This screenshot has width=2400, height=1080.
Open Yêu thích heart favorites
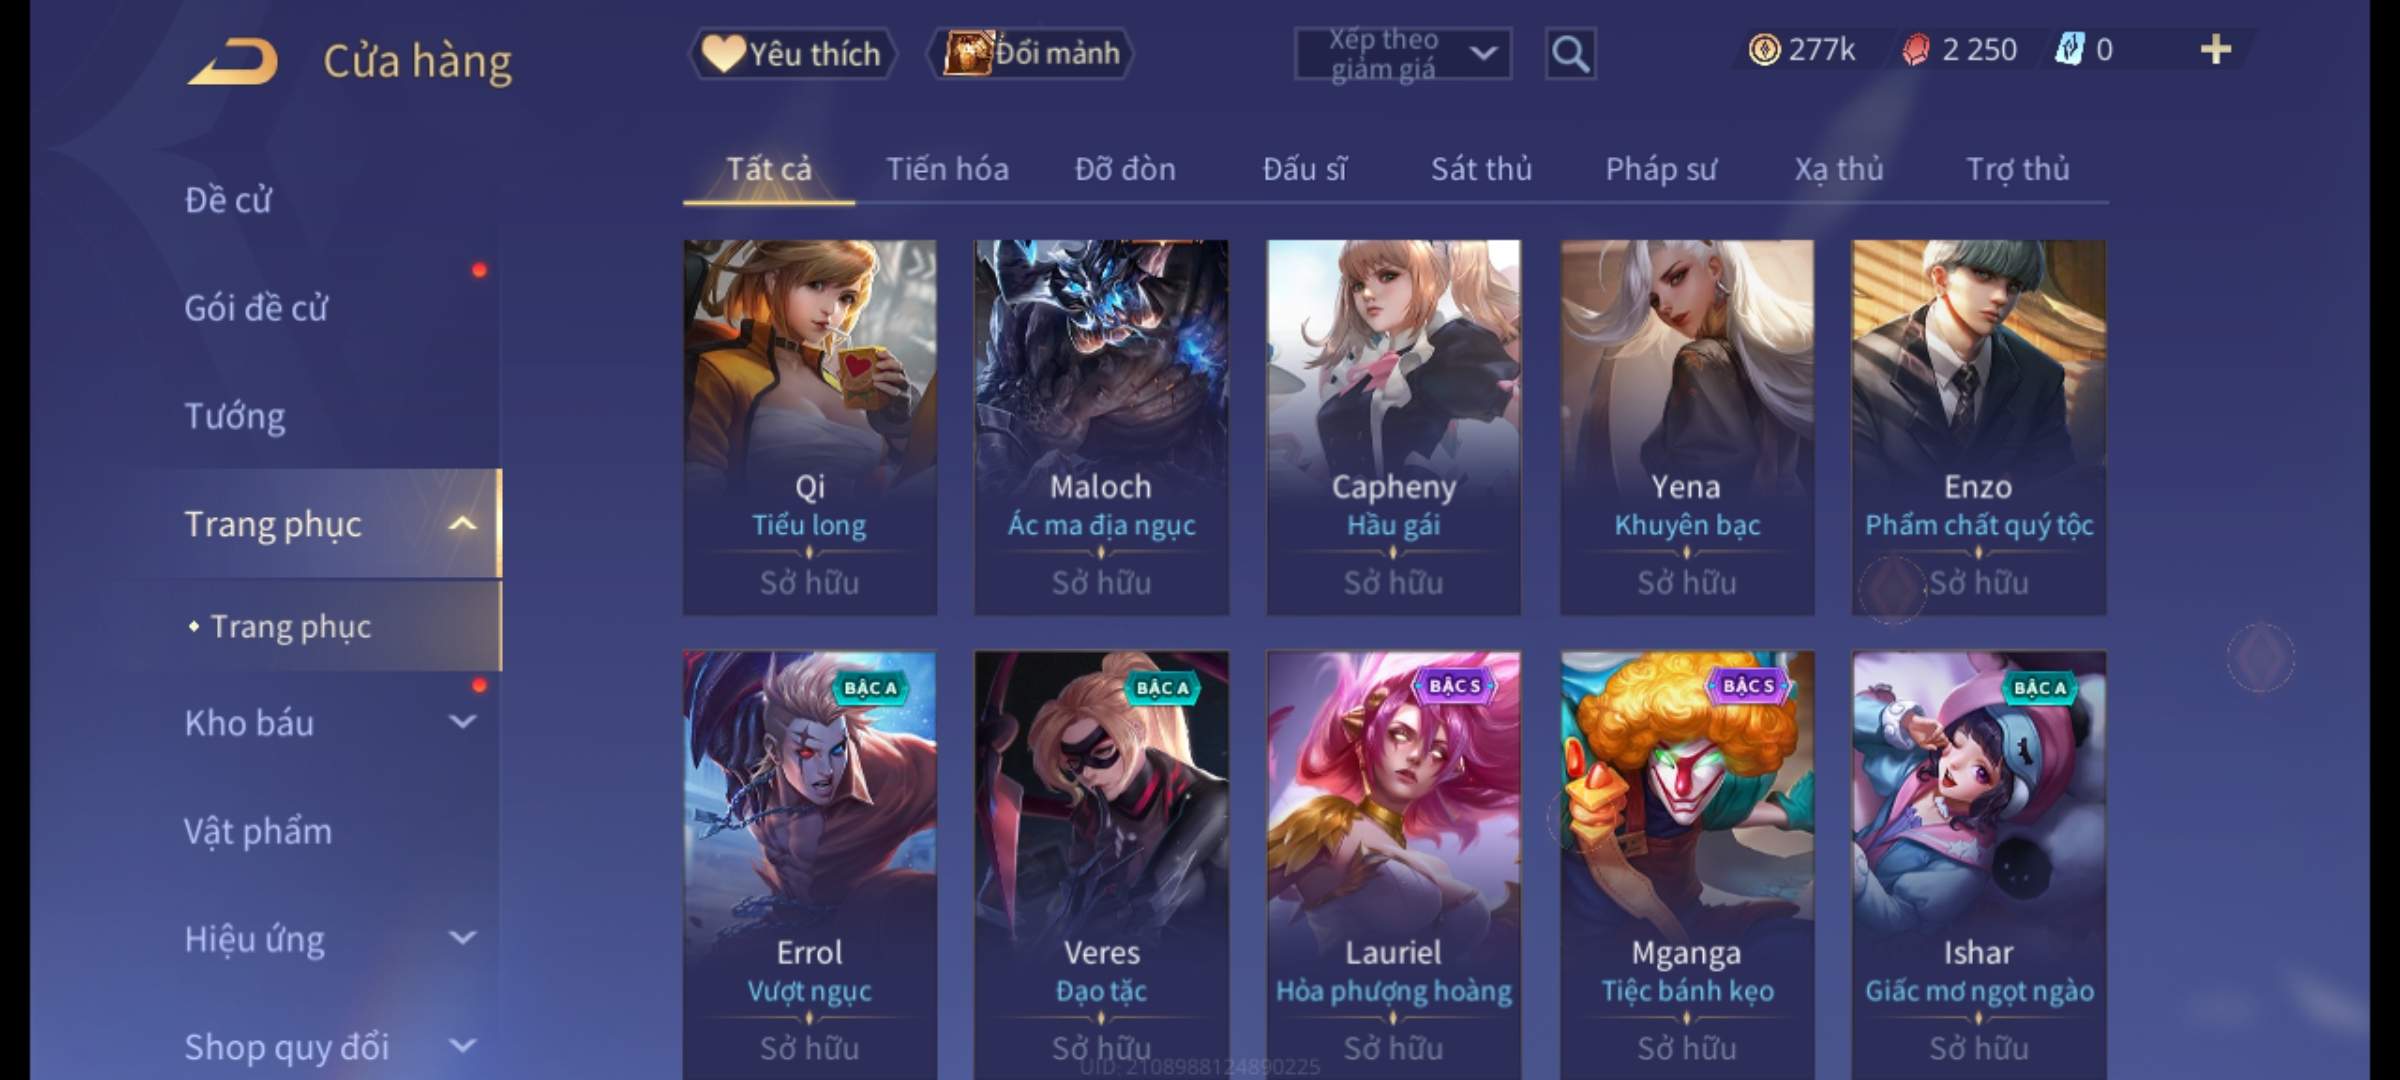pyautogui.click(x=792, y=54)
